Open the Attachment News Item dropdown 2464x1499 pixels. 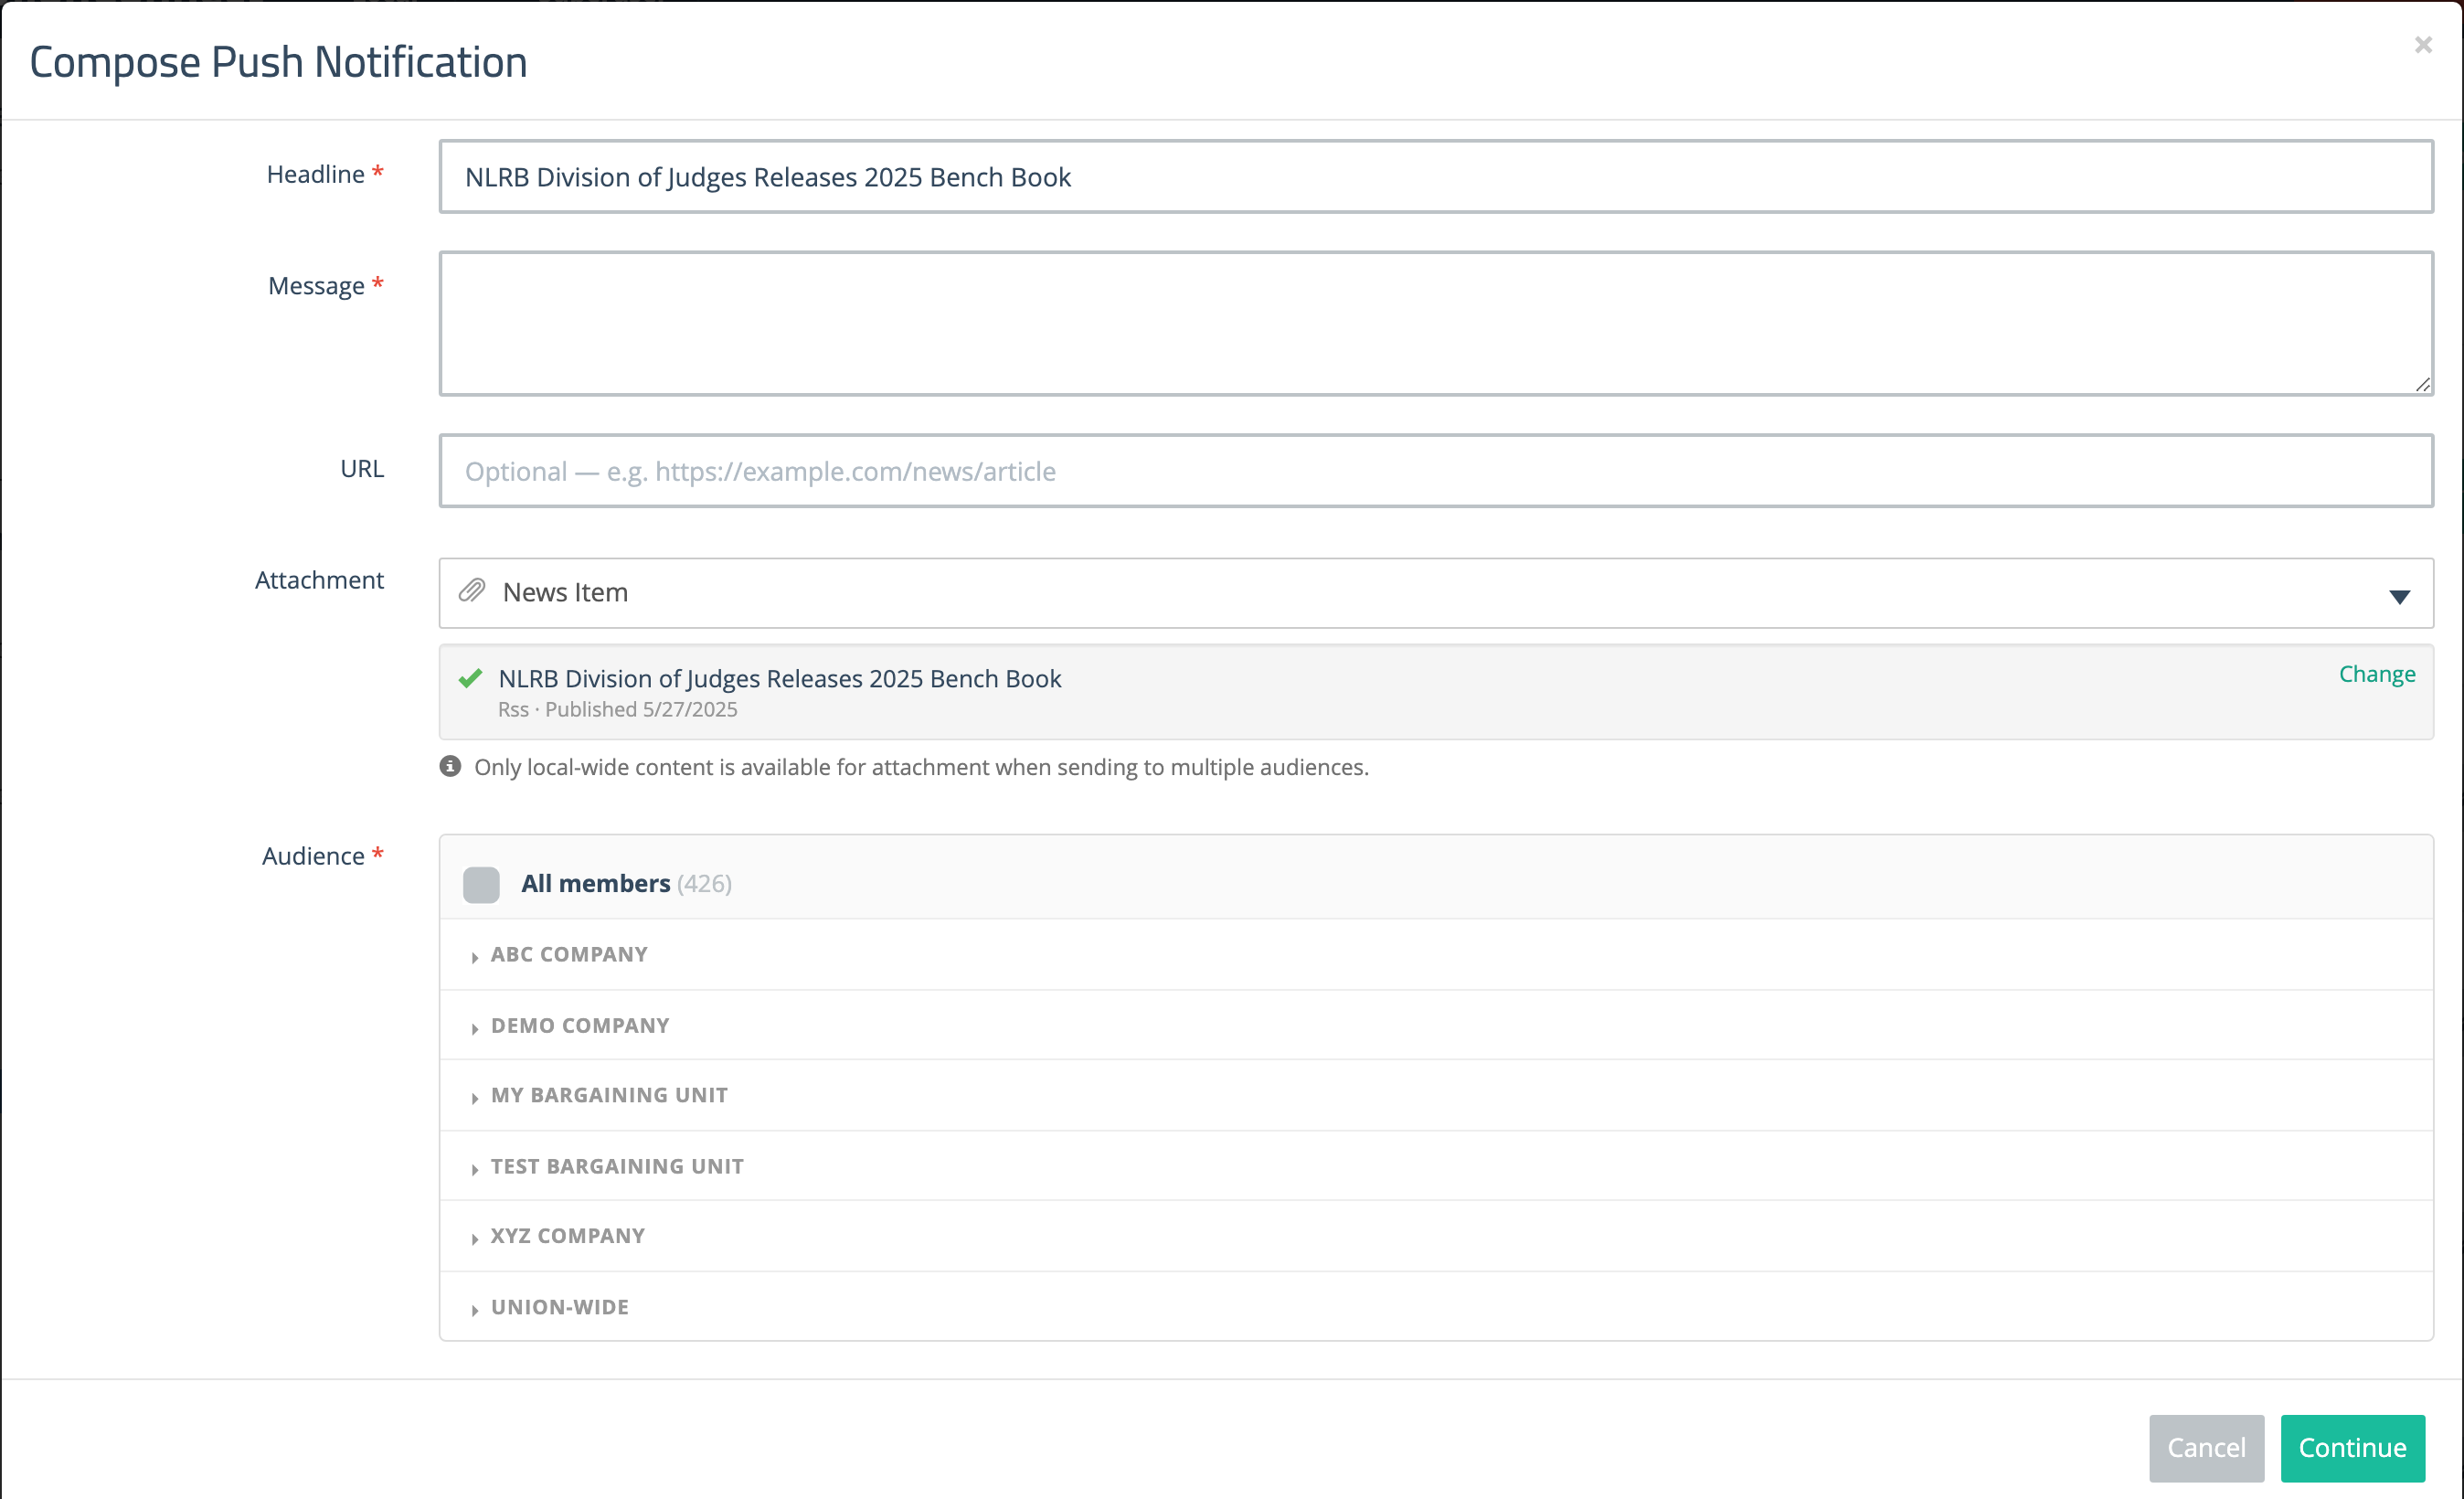point(1436,593)
